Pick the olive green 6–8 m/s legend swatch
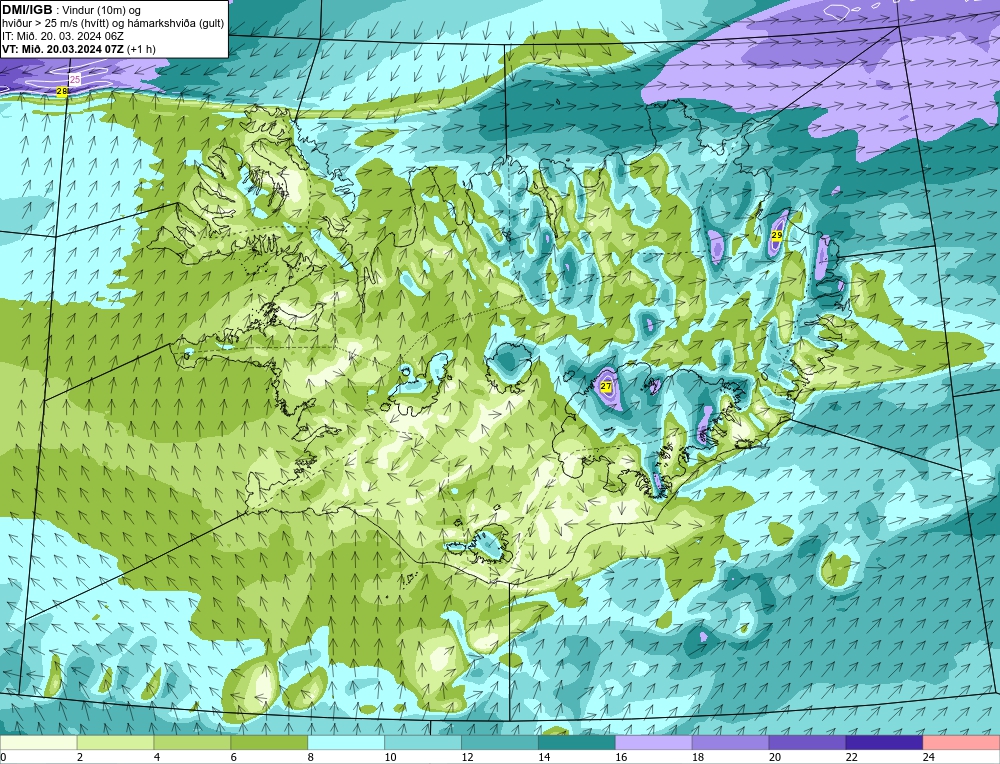This screenshot has width=1000, height=764. (x=269, y=743)
